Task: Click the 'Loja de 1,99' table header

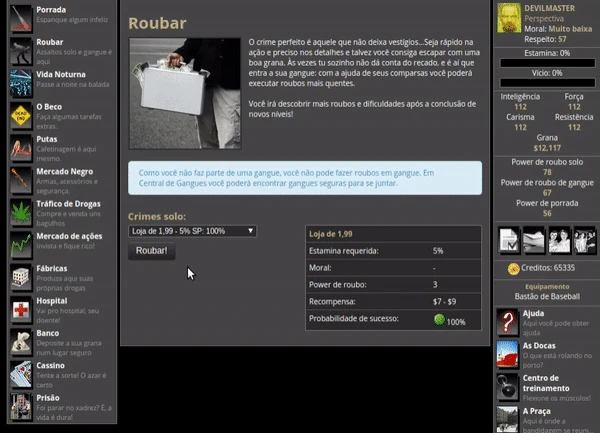Action: click(393, 234)
